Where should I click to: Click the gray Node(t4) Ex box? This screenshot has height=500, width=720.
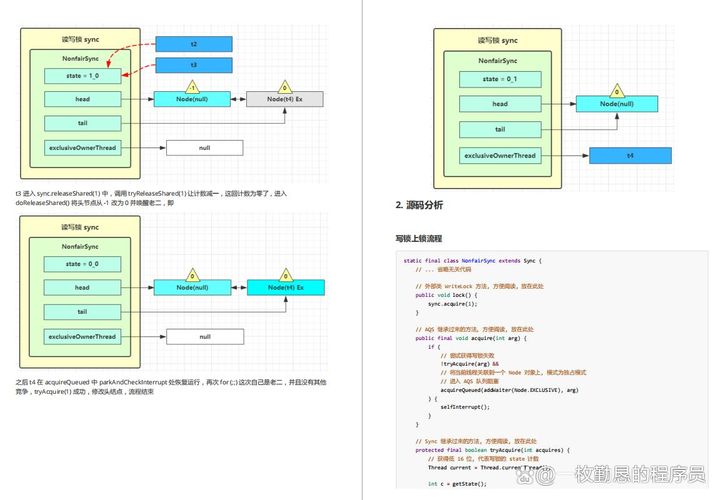pos(285,99)
